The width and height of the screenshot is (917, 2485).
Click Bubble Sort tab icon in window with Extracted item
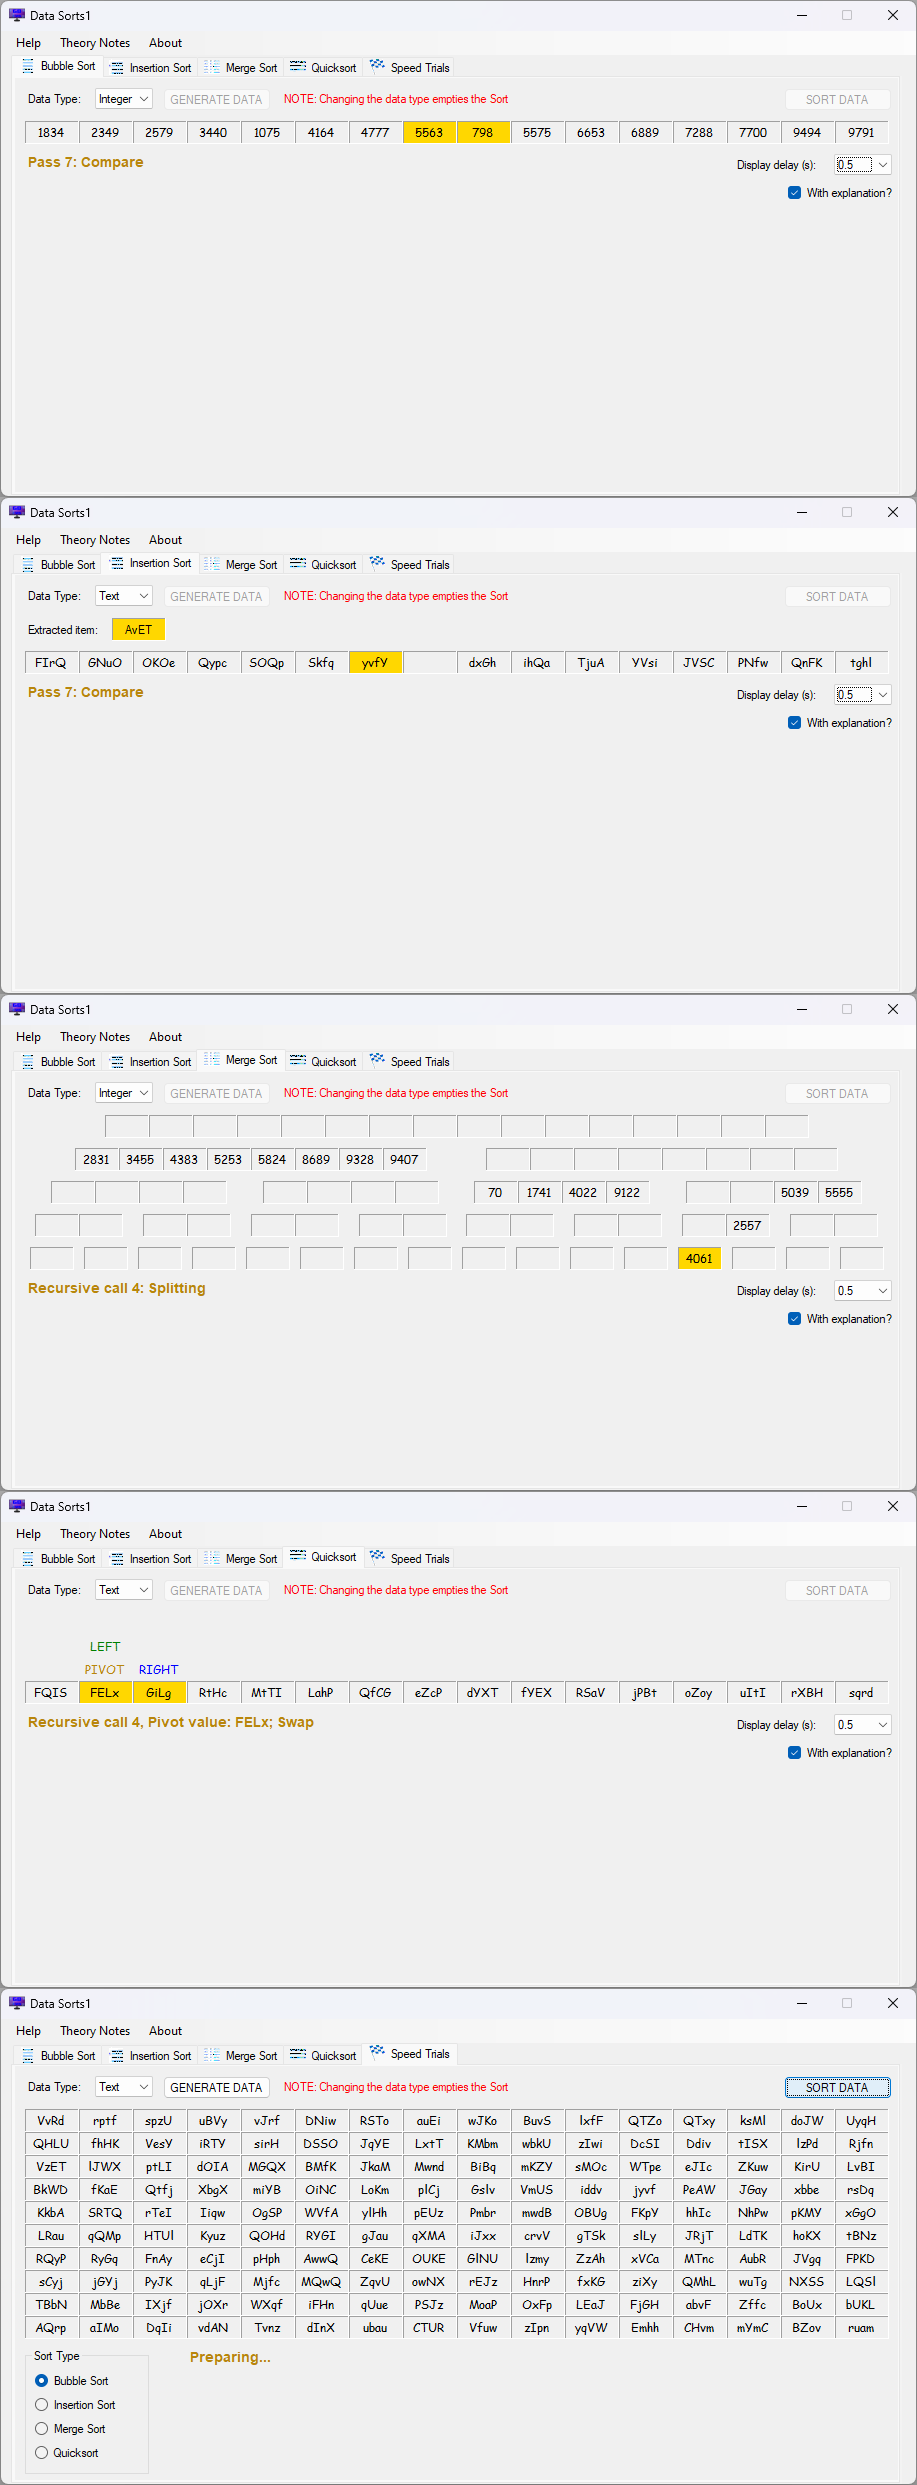28,565
